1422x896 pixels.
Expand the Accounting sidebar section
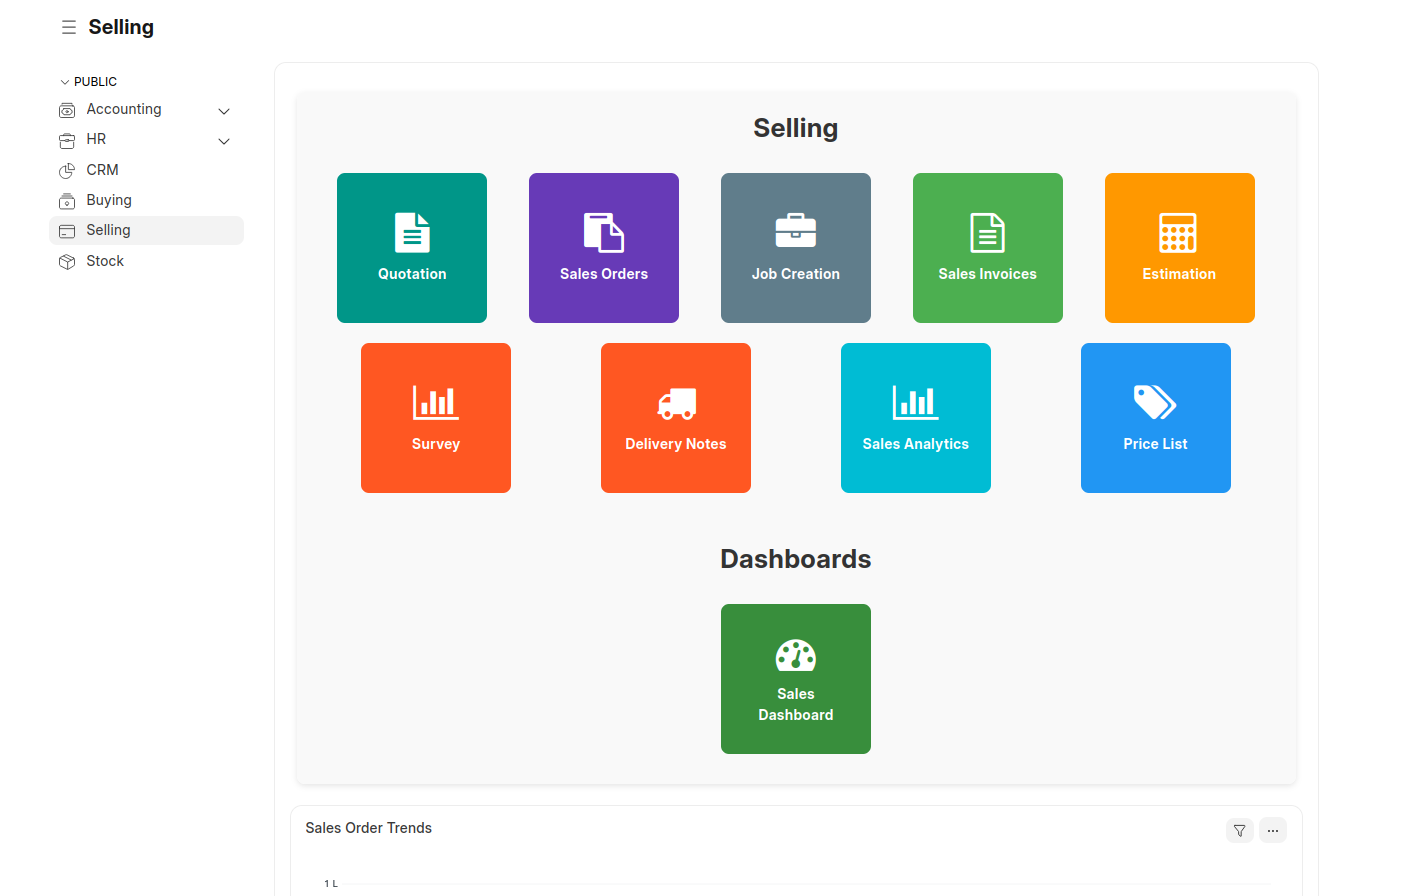(x=224, y=111)
